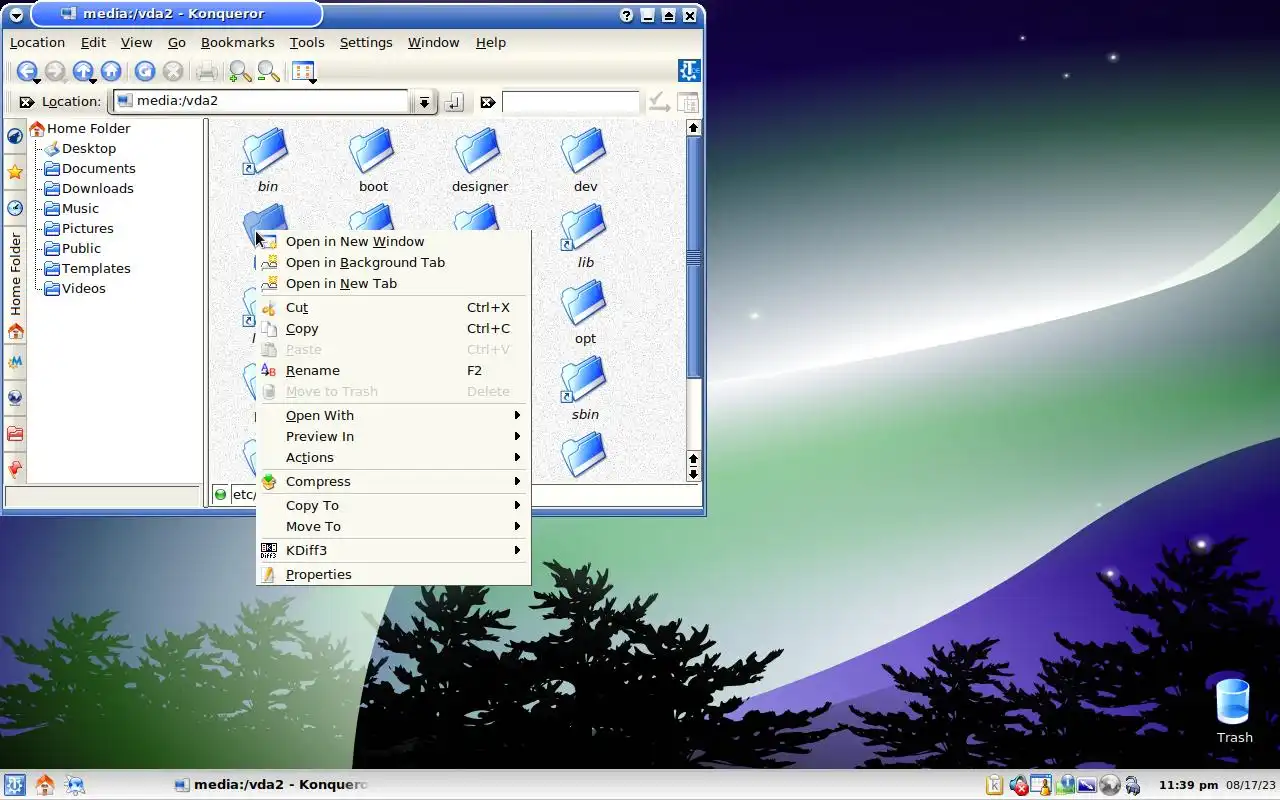Select Copy in the context menu
This screenshot has width=1280, height=800.
[x=392, y=328]
